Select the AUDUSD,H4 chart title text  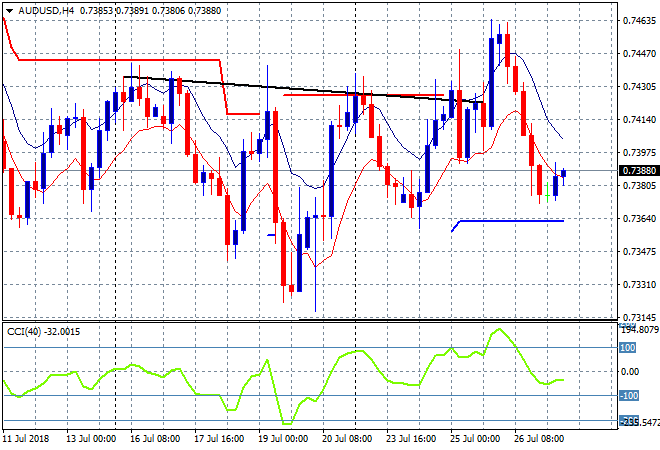[46, 11]
